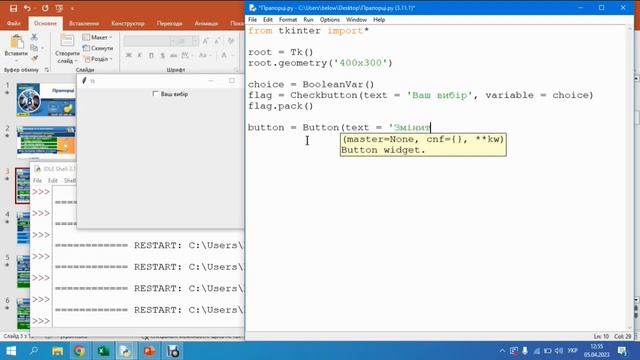
Task: Click the Cut scissors icon
Action: pos(34,37)
